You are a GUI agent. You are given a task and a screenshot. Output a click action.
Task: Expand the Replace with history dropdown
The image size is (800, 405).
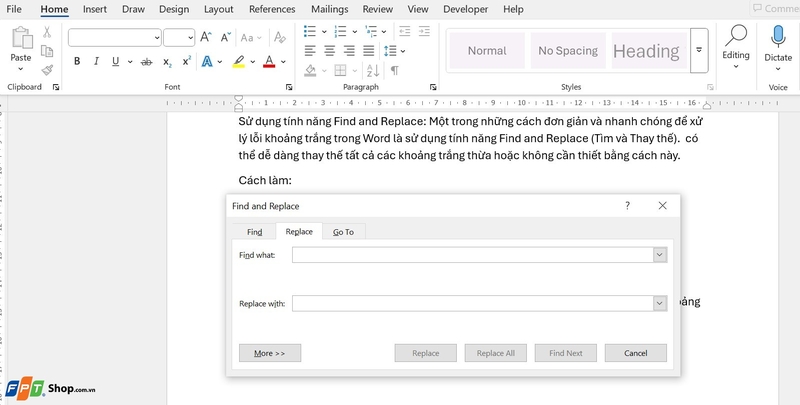click(x=660, y=303)
